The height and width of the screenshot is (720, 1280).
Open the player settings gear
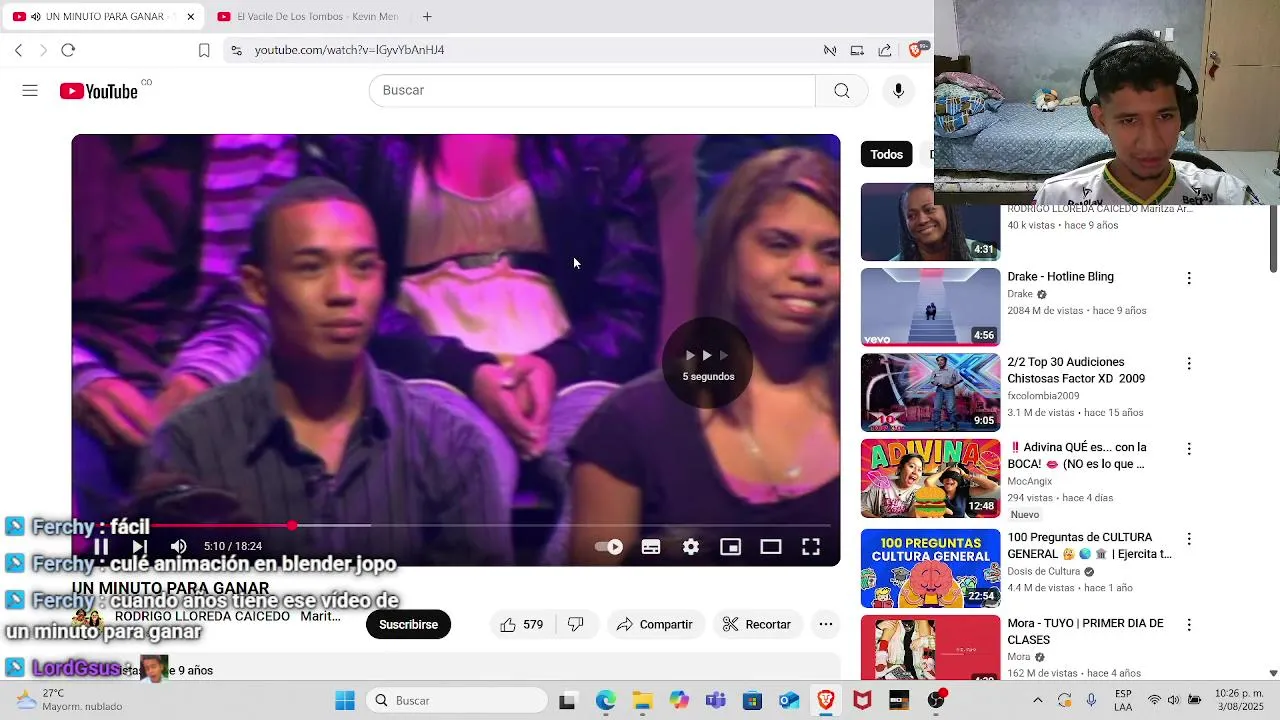tap(691, 547)
